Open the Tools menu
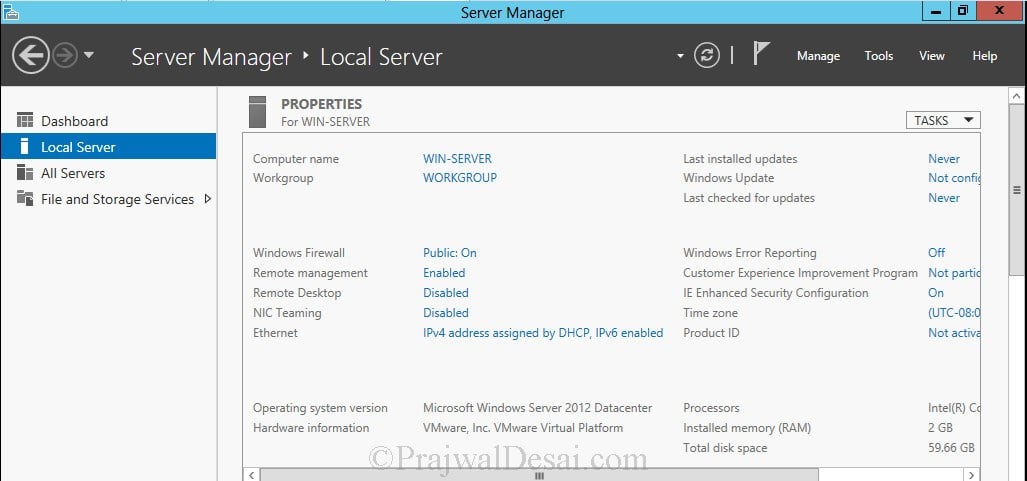1027x481 pixels. pyautogui.click(x=878, y=56)
